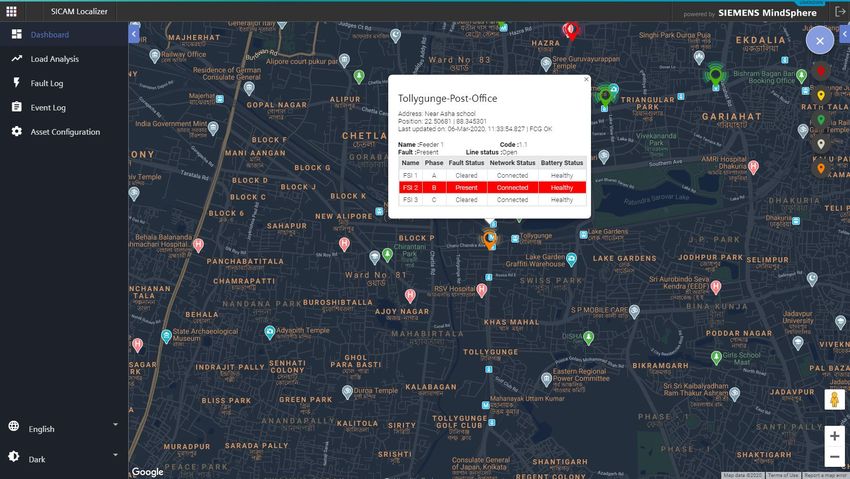Click the globe language icon
This screenshot has width=850, height=479.
tap(14, 426)
